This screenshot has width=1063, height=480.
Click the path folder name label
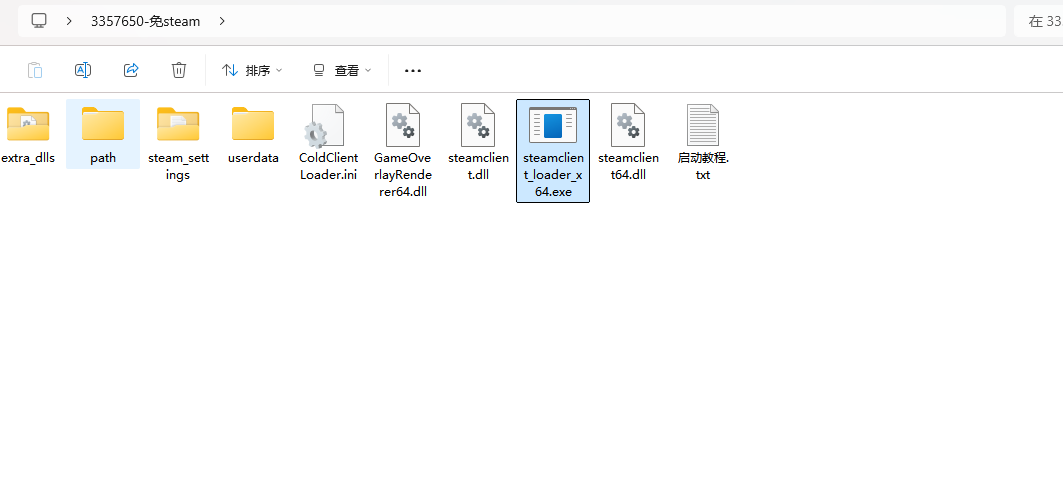click(x=103, y=159)
